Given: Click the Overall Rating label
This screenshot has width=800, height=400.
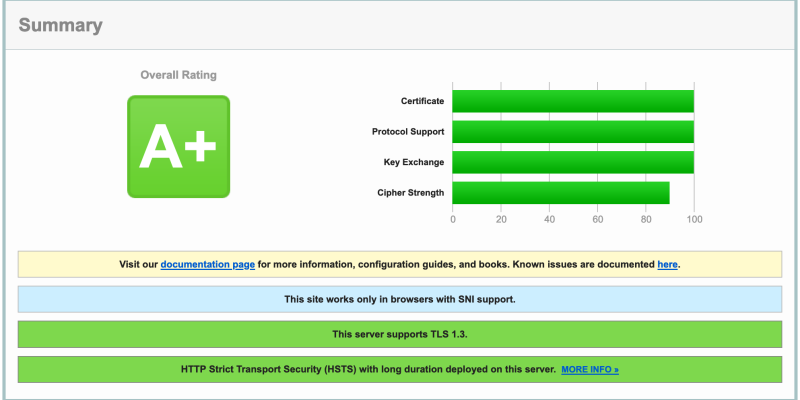Looking at the screenshot, I should [x=179, y=75].
